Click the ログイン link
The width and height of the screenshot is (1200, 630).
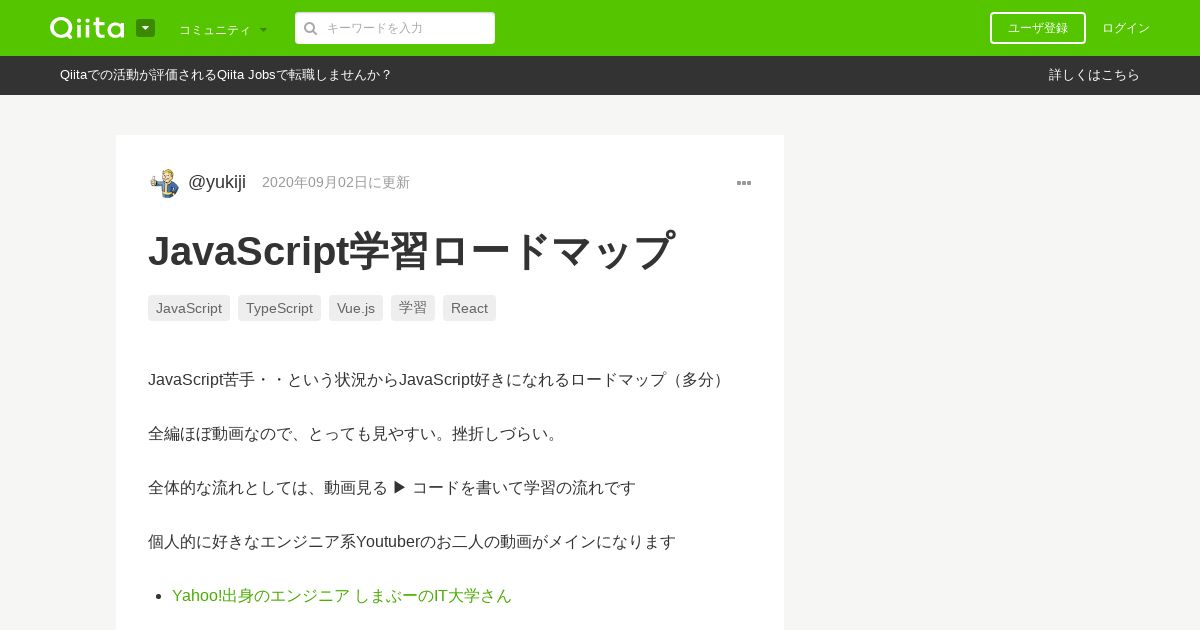click(1126, 28)
